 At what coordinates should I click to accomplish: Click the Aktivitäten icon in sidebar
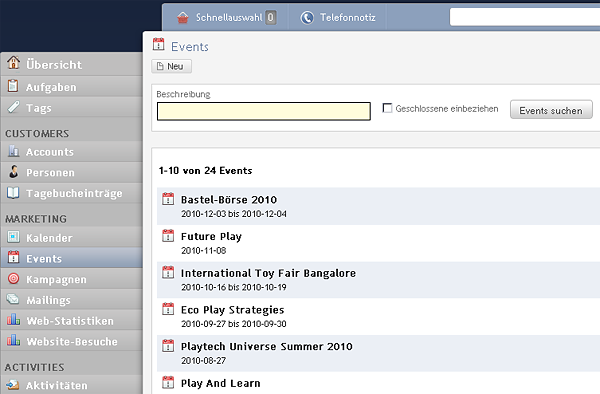pyautogui.click(x=13, y=384)
